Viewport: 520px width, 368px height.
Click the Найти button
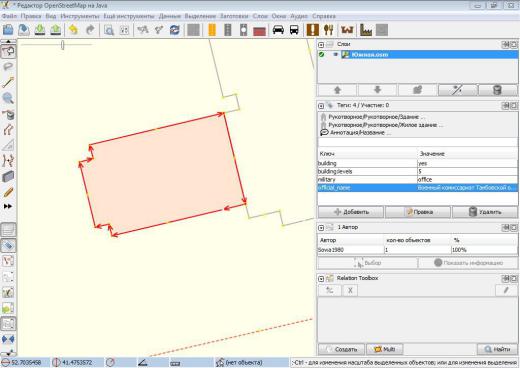coord(497,349)
